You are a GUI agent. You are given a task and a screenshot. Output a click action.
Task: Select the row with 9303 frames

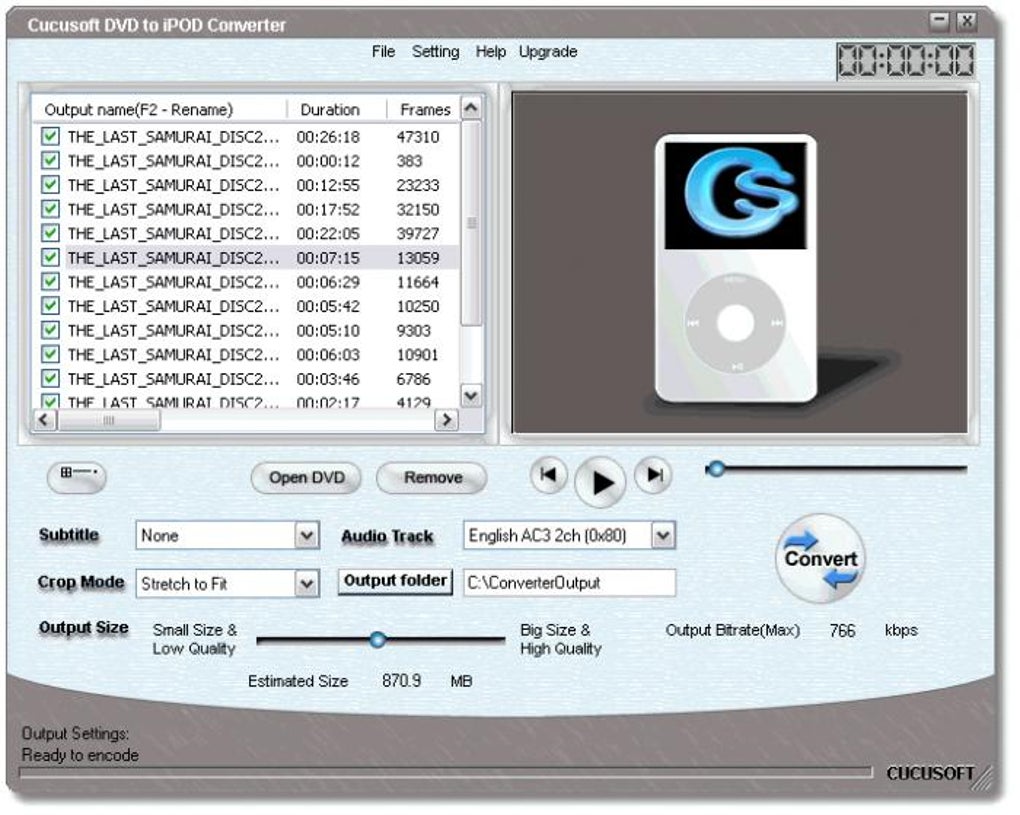pos(247,330)
